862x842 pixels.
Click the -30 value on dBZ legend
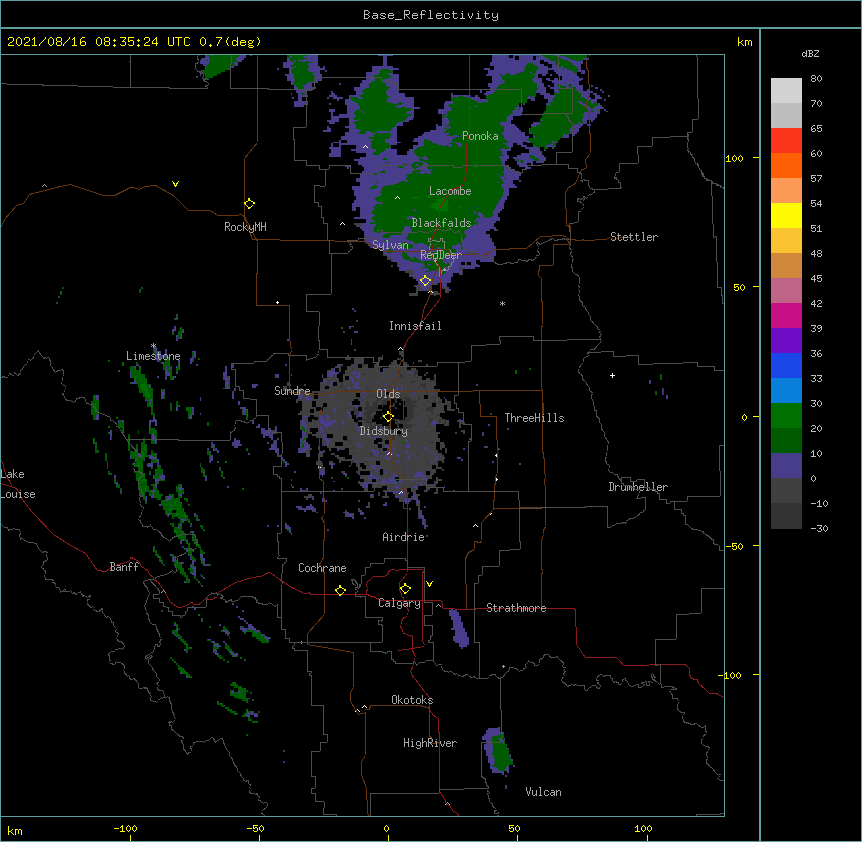[x=819, y=529]
